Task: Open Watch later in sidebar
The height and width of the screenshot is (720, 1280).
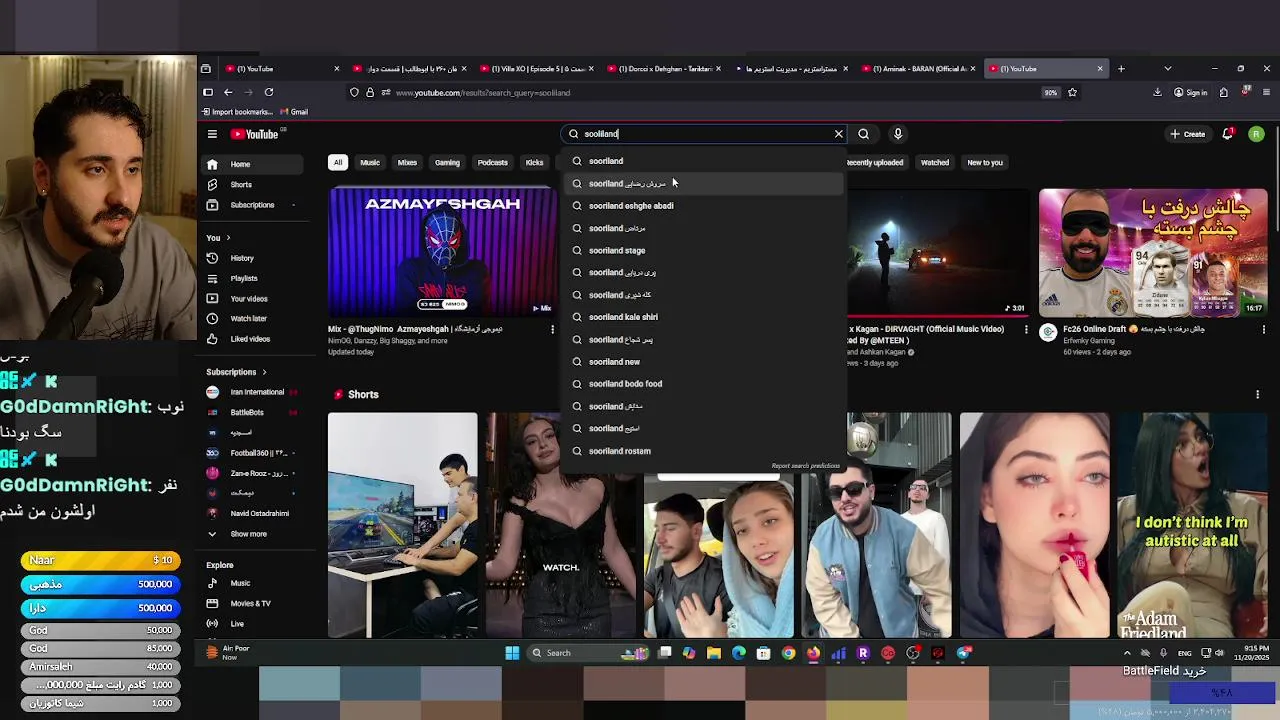Action: point(253,319)
